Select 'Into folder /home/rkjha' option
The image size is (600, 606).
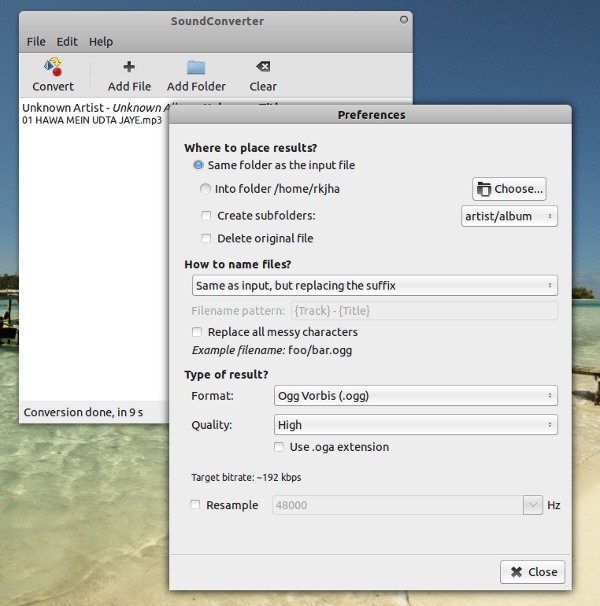pyautogui.click(x=205, y=188)
